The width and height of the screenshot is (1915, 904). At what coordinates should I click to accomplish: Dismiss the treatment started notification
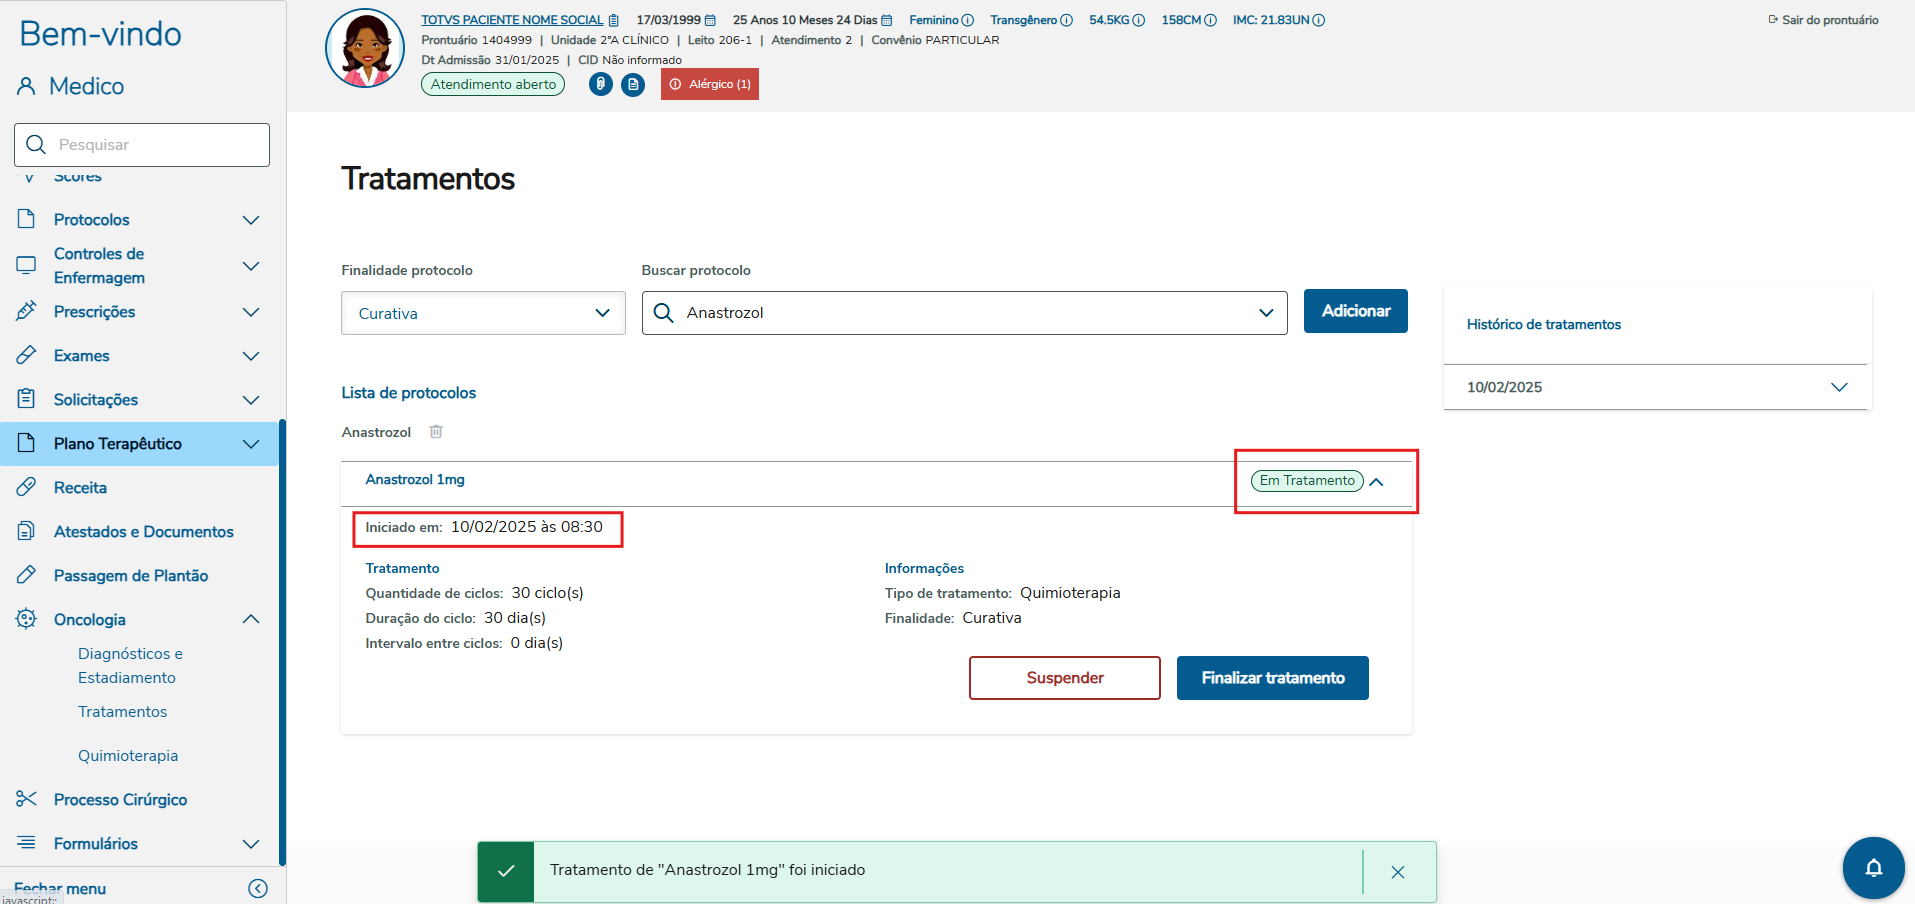coord(1397,872)
